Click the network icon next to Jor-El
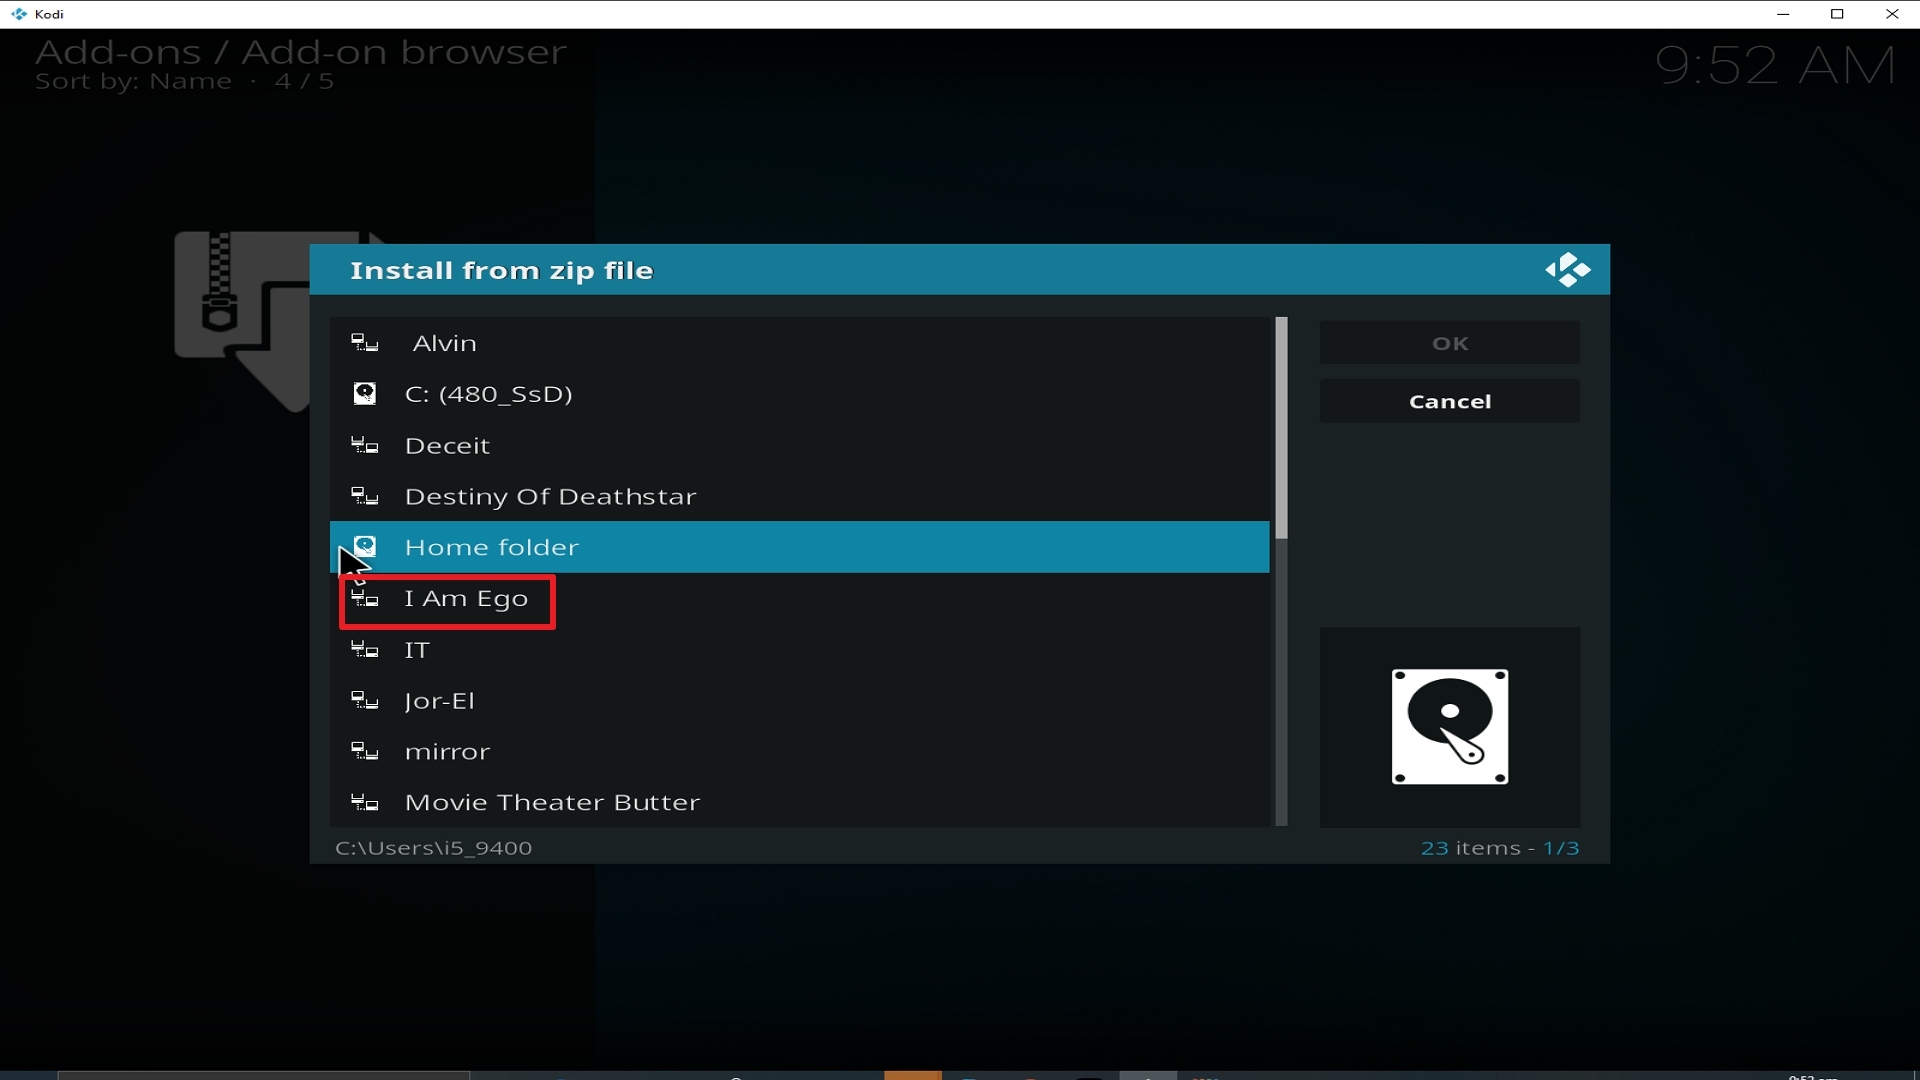This screenshot has height=1080, width=1920. [365, 700]
